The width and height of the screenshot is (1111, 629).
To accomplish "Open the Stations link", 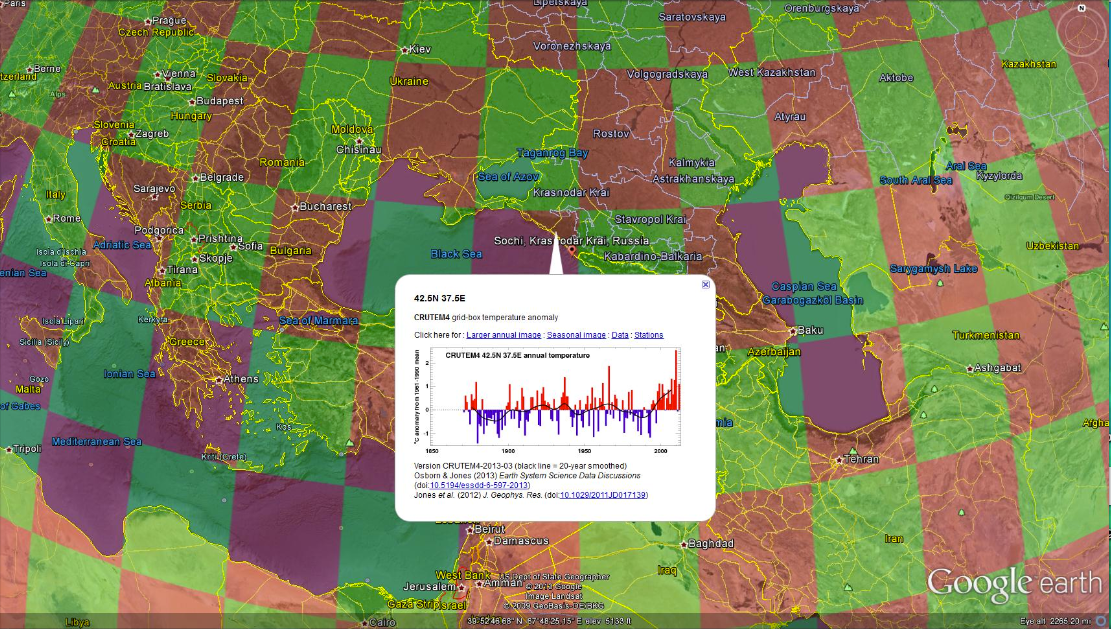I will (x=648, y=335).
